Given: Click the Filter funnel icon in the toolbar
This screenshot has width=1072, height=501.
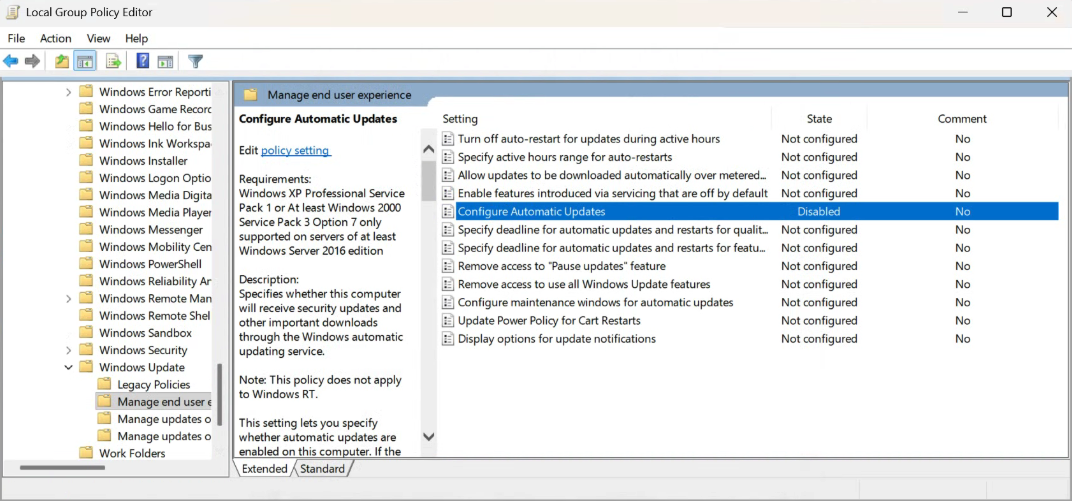Looking at the screenshot, I should [195, 62].
